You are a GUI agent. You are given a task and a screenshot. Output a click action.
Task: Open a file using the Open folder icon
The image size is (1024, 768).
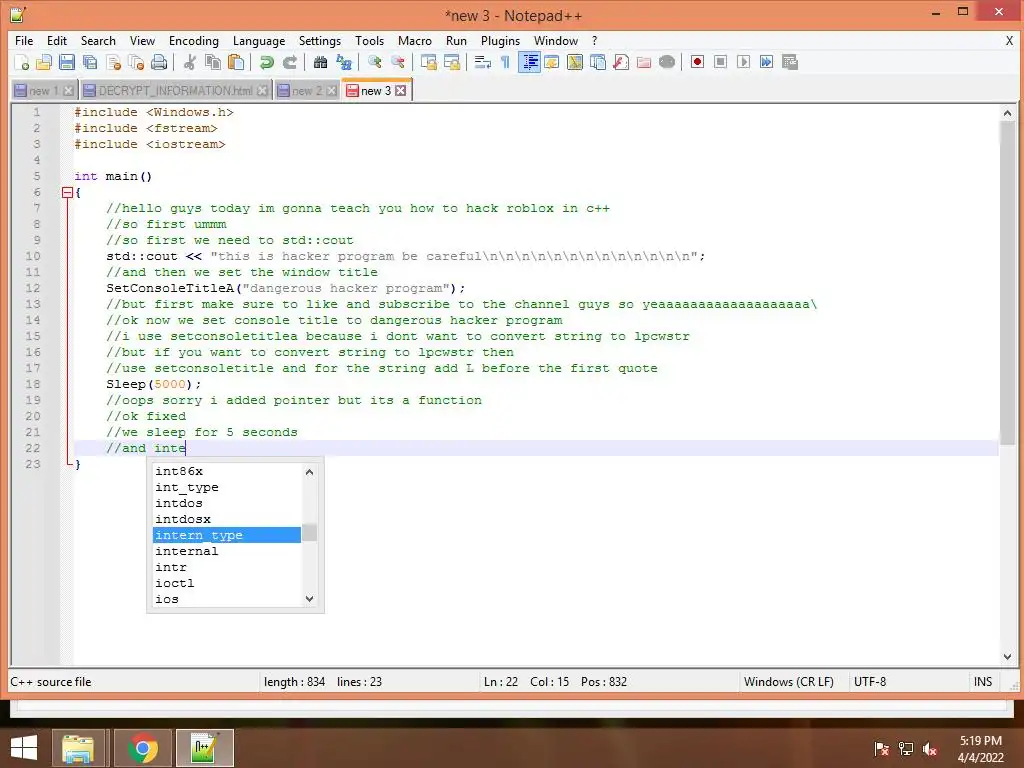[x=44, y=62]
